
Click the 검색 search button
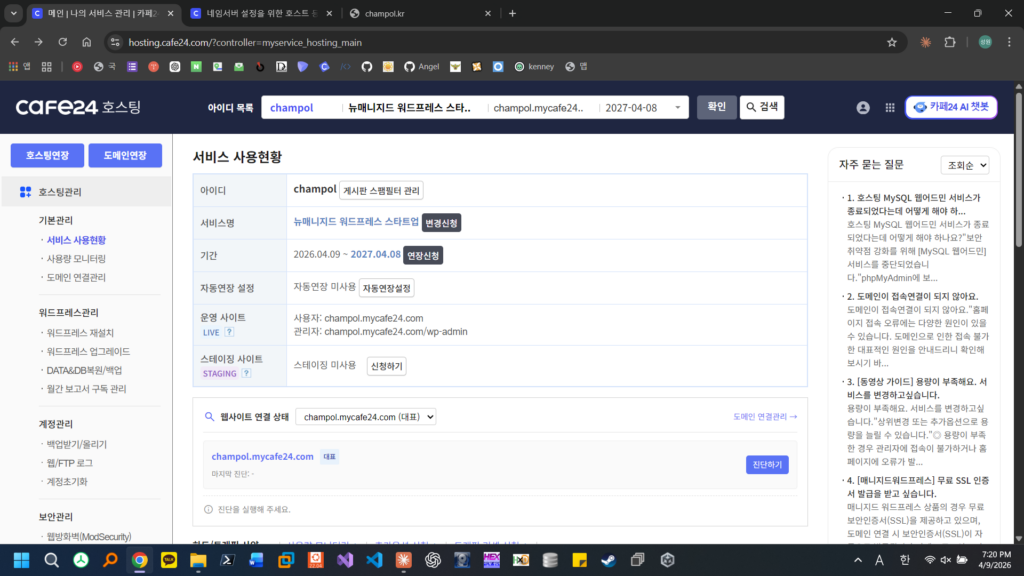[762, 107]
